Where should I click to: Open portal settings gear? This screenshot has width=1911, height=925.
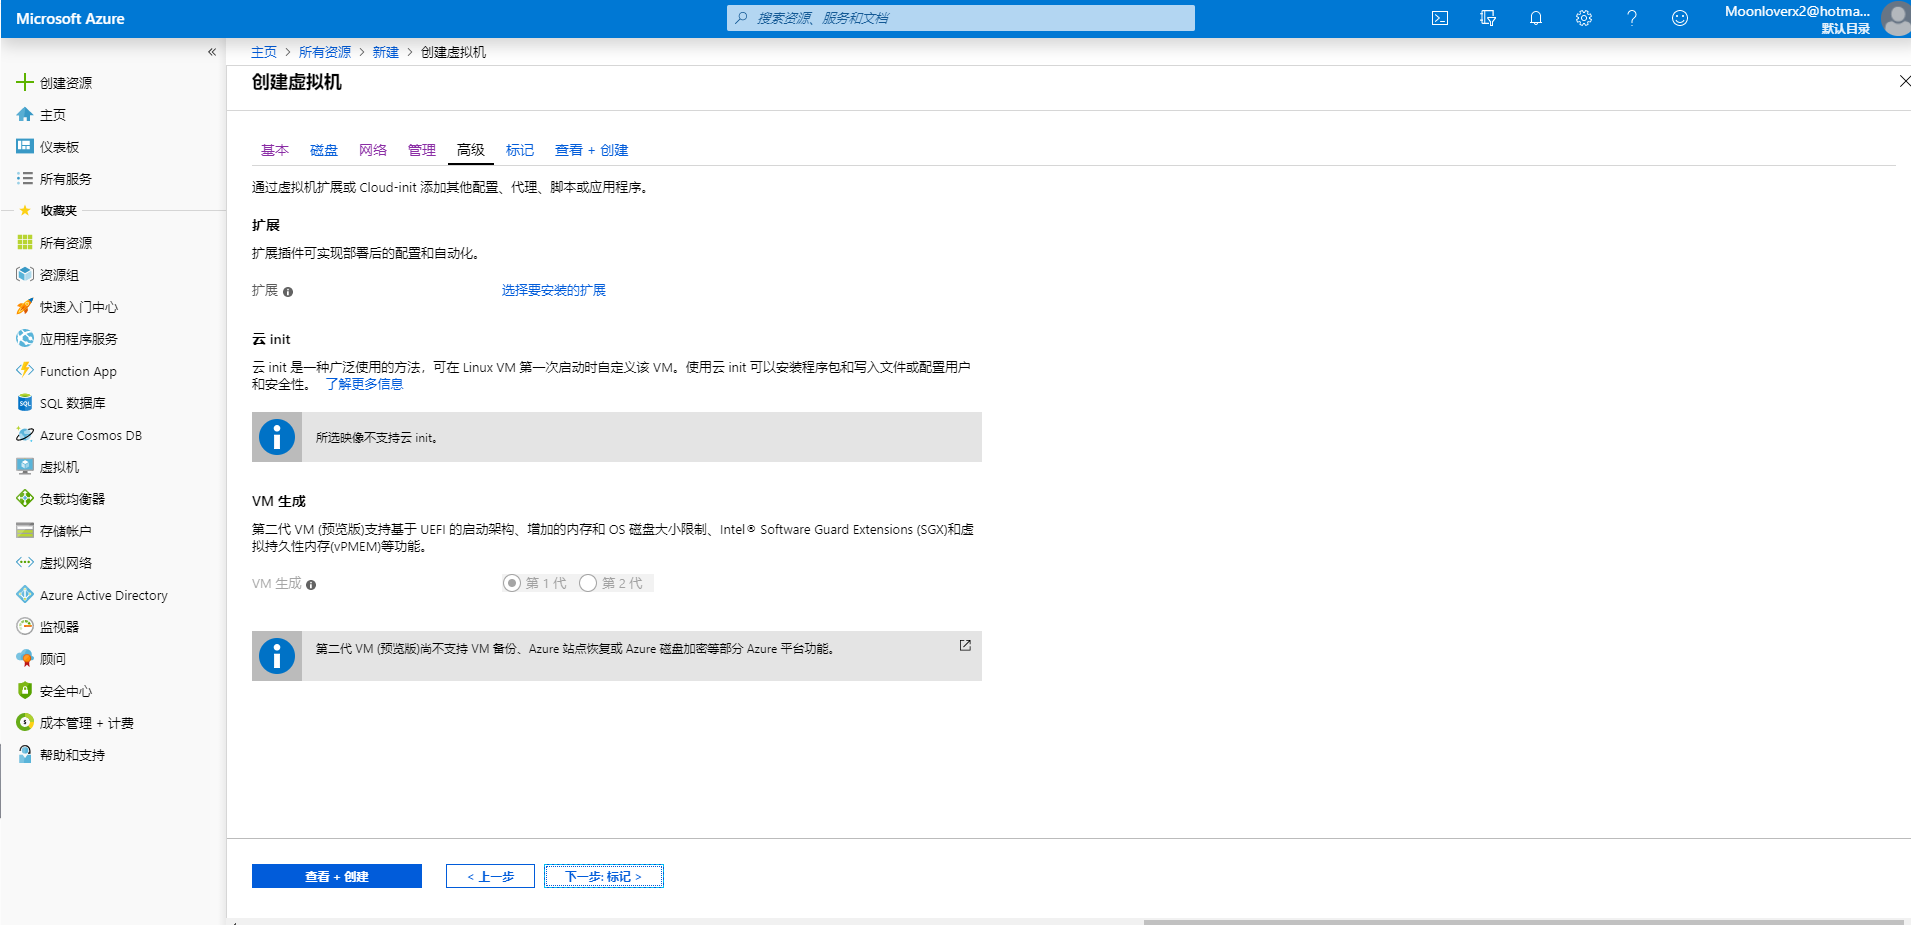[1584, 18]
